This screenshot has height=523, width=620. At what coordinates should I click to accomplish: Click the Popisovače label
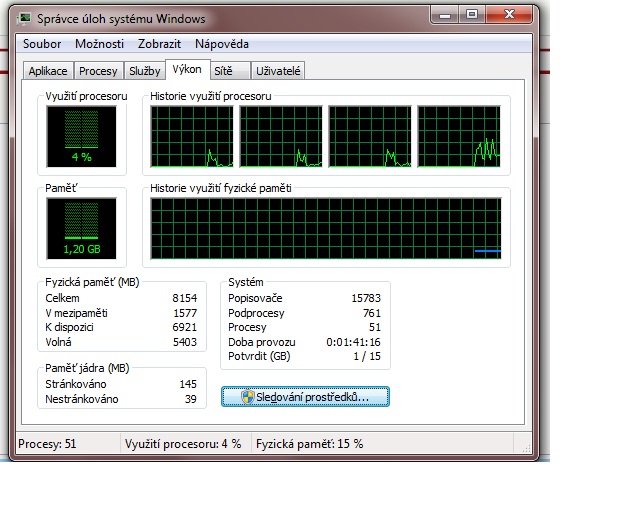(x=255, y=298)
